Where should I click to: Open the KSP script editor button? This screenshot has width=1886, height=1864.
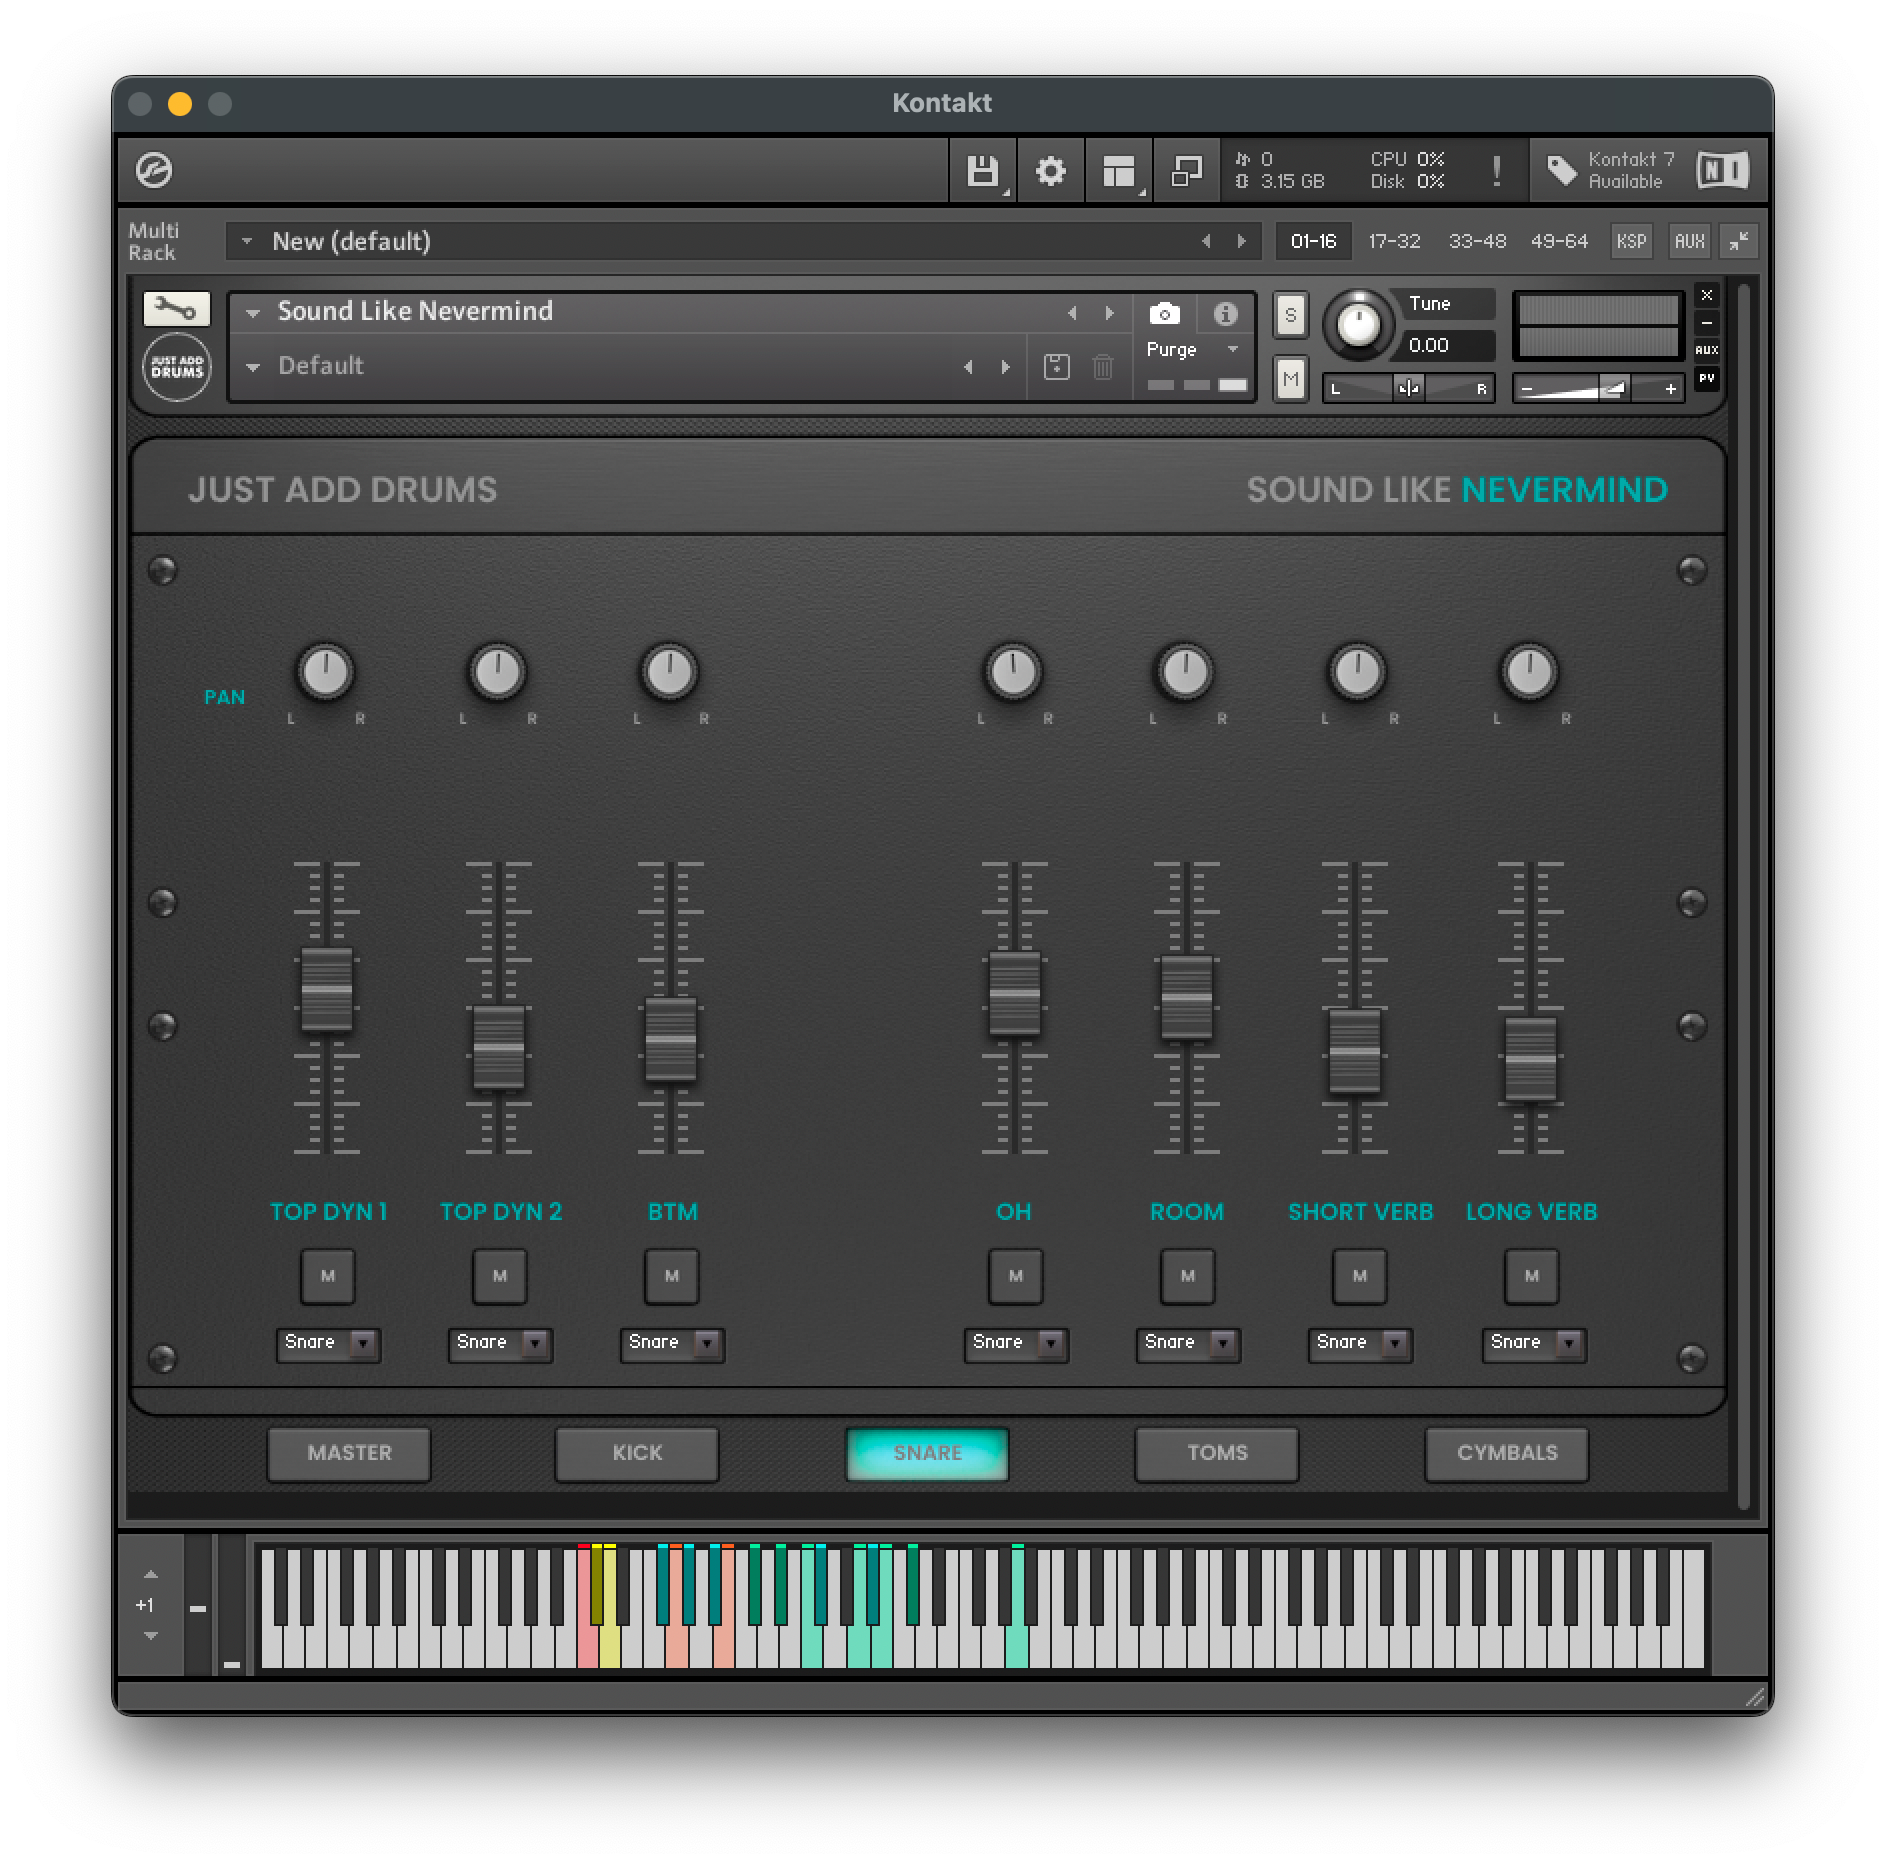[1631, 241]
